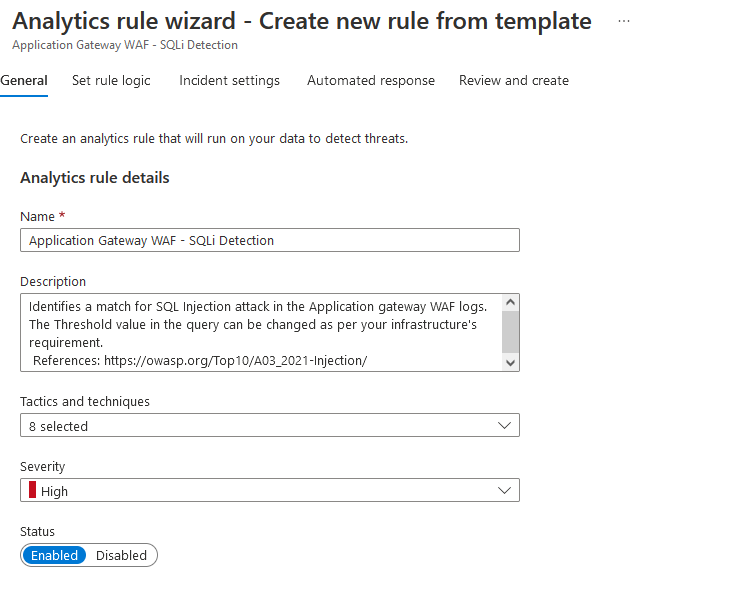
Task: Set rule status to Enabled
Action: tap(54, 555)
